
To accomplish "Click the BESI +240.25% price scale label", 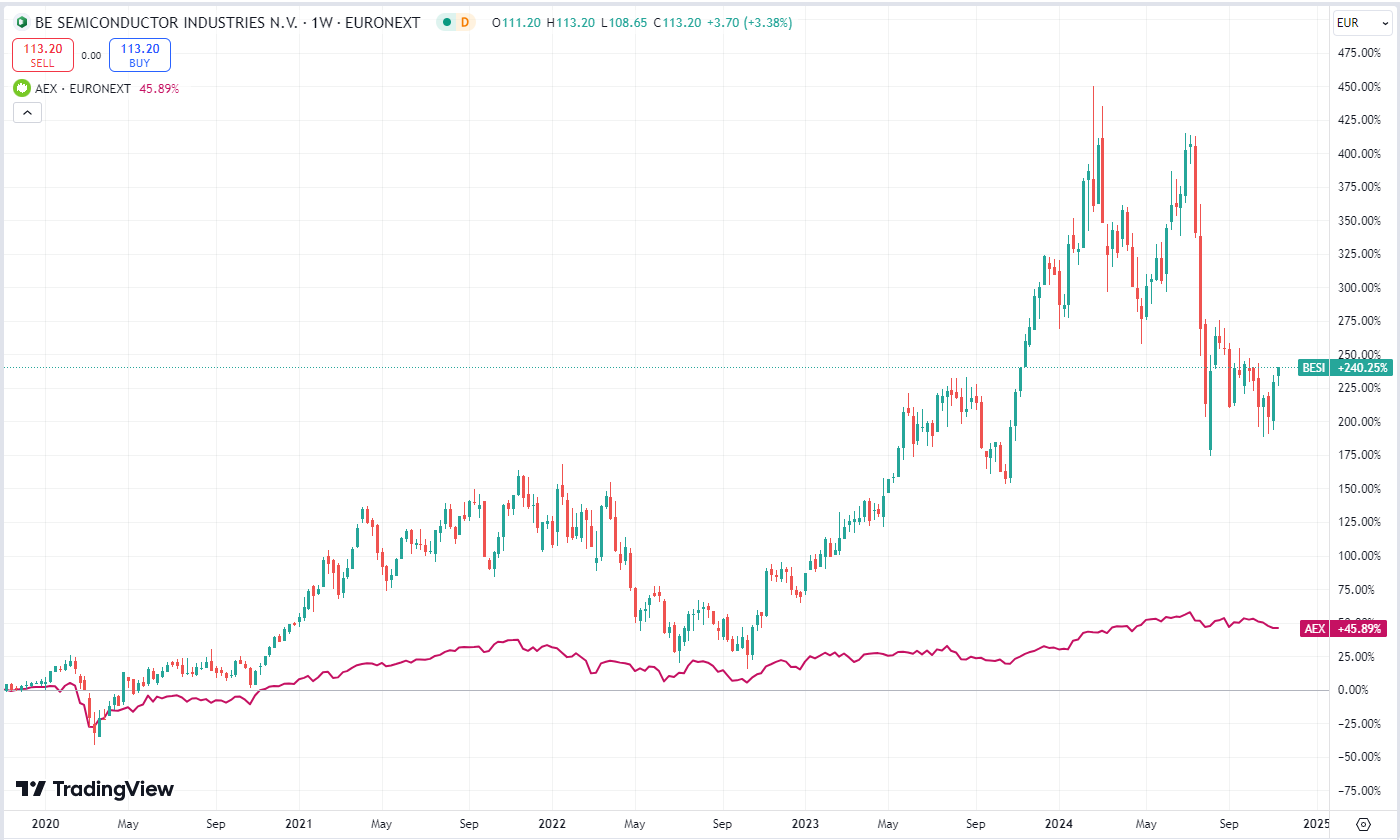I will pyautogui.click(x=1344, y=368).
